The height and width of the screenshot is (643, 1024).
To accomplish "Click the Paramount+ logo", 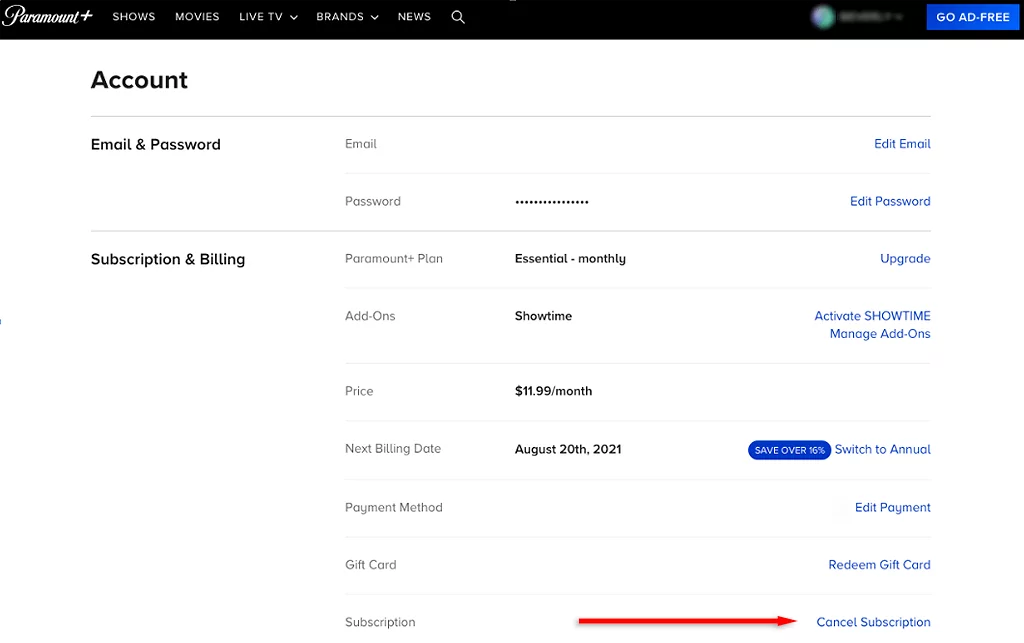I will [47, 16].
